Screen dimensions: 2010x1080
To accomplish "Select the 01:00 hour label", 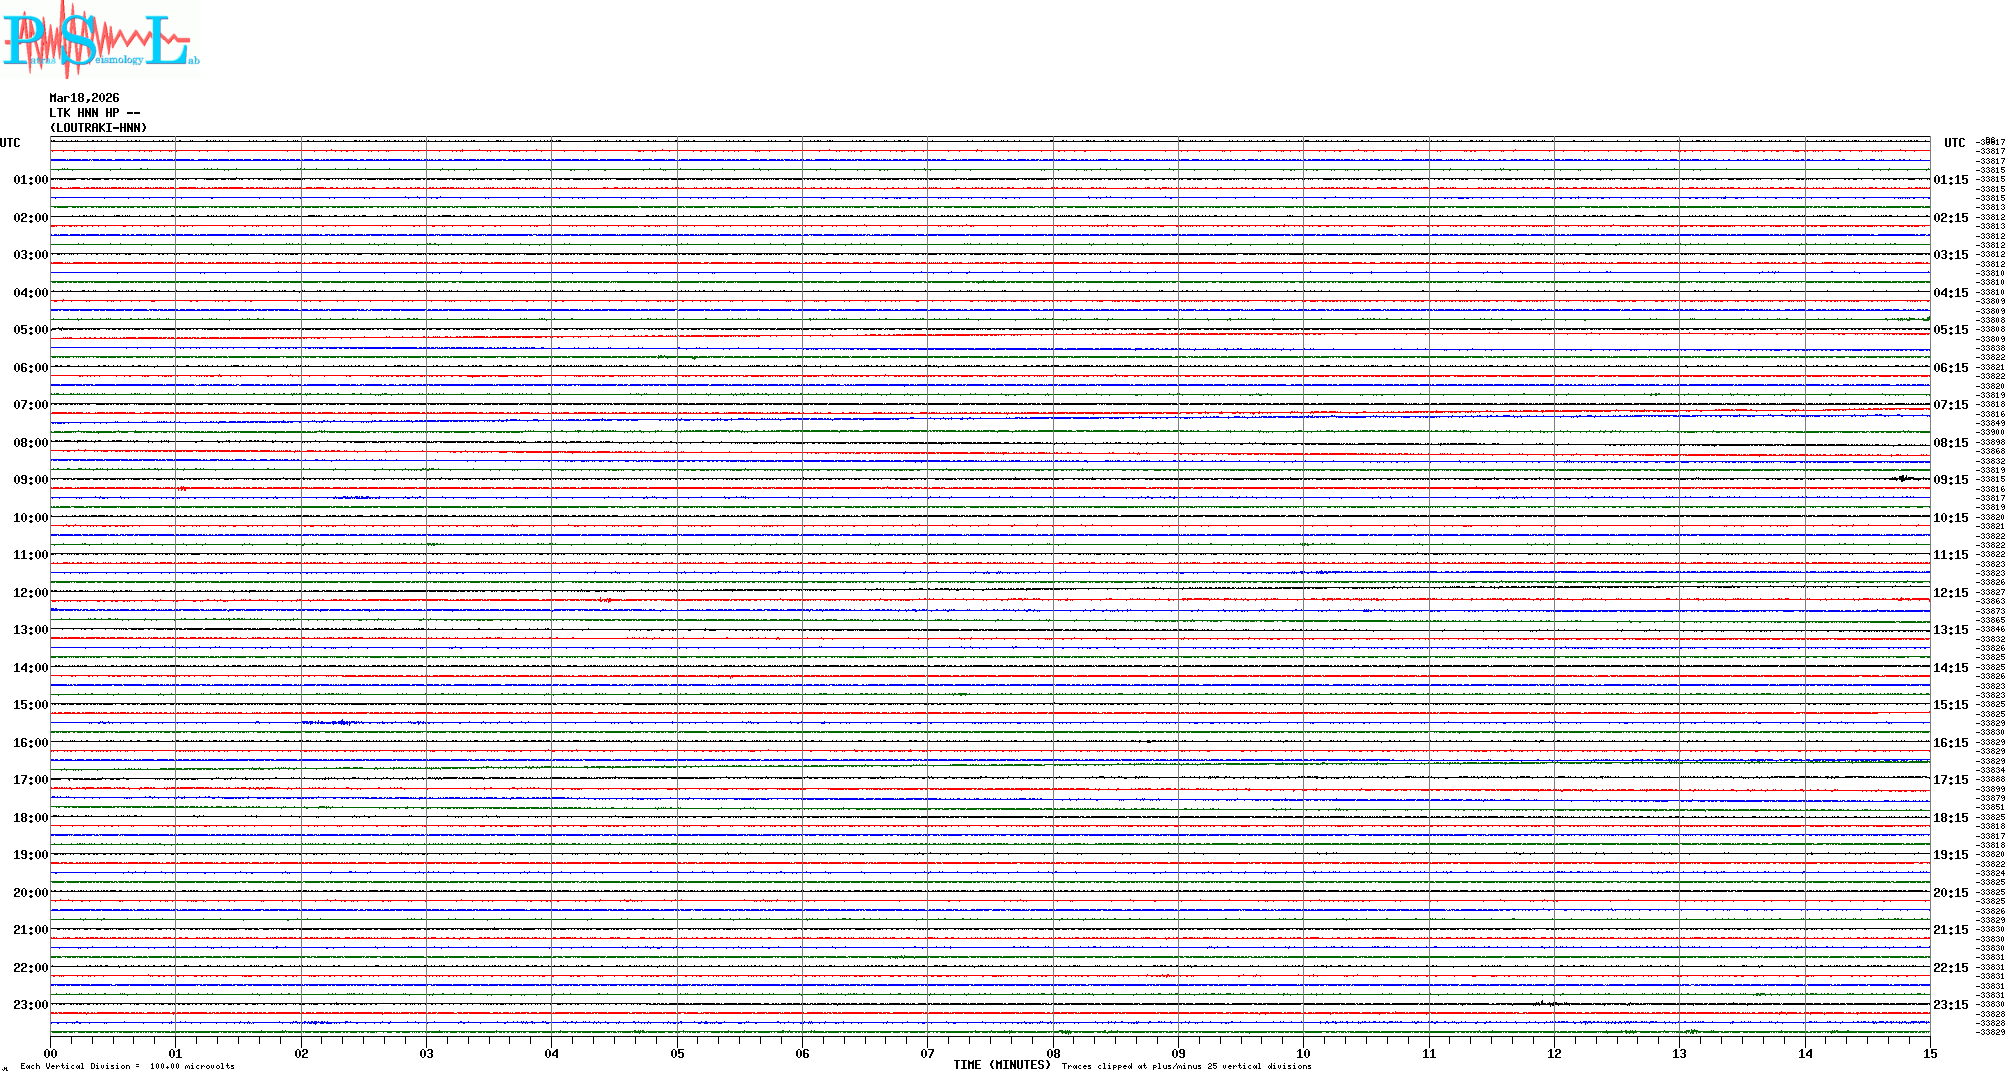I will [x=30, y=180].
